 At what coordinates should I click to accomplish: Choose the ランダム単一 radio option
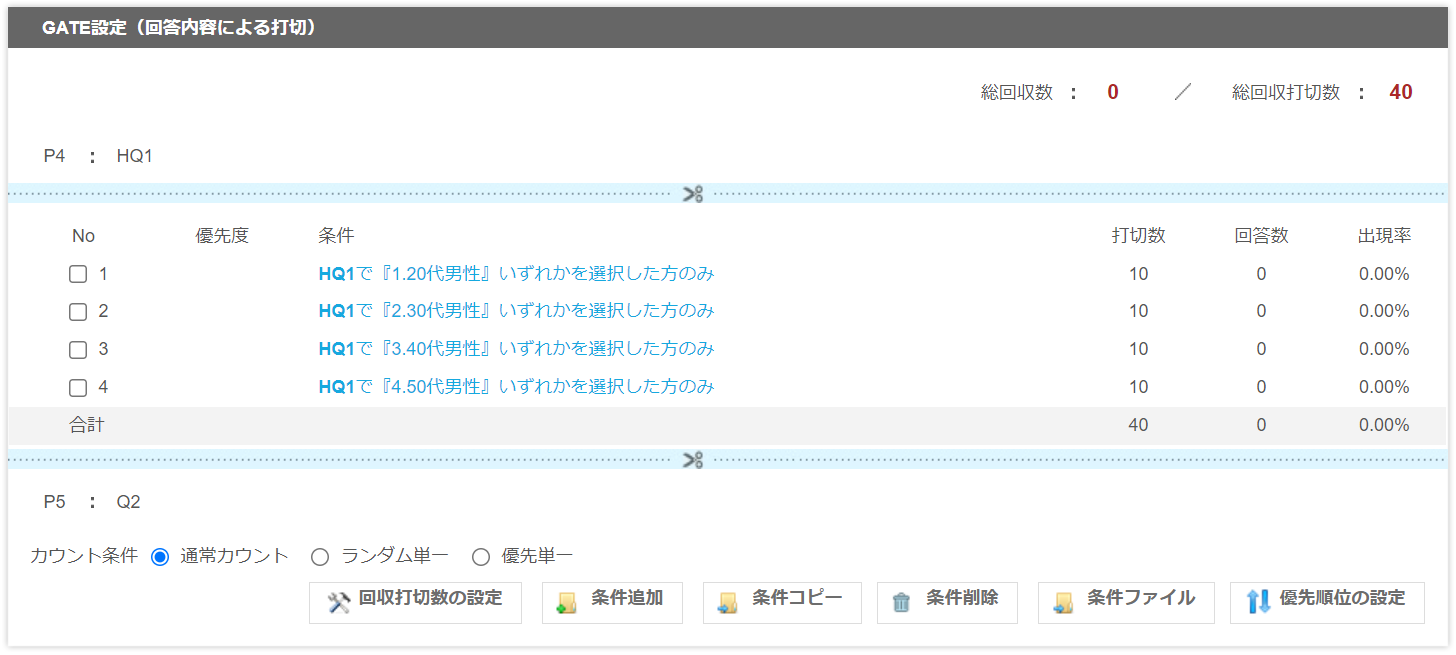click(320, 557)
